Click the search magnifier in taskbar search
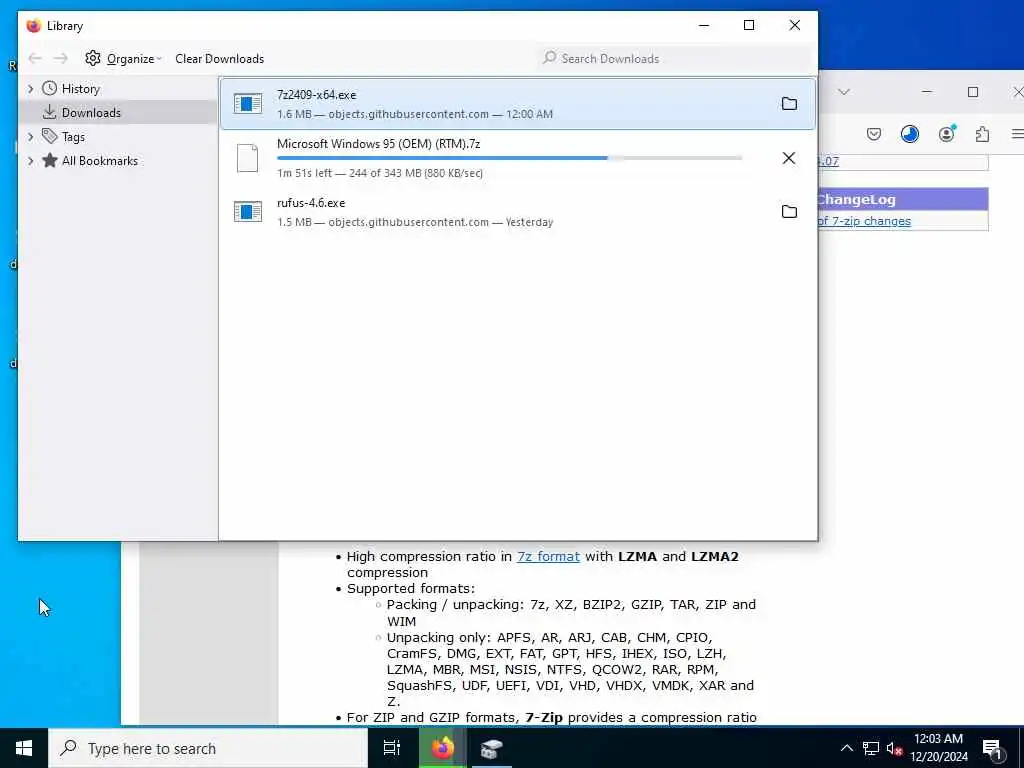 69,748
